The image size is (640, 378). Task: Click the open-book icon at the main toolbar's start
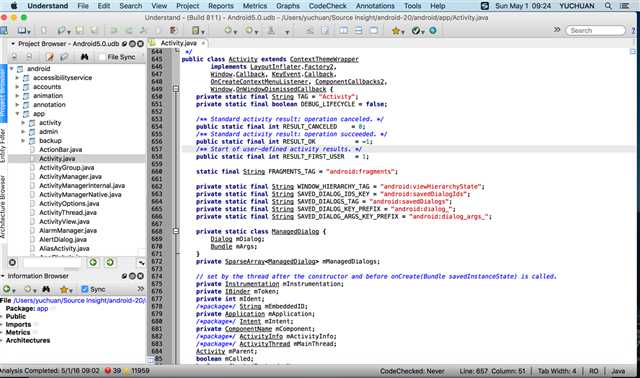(x=22, y=31)
